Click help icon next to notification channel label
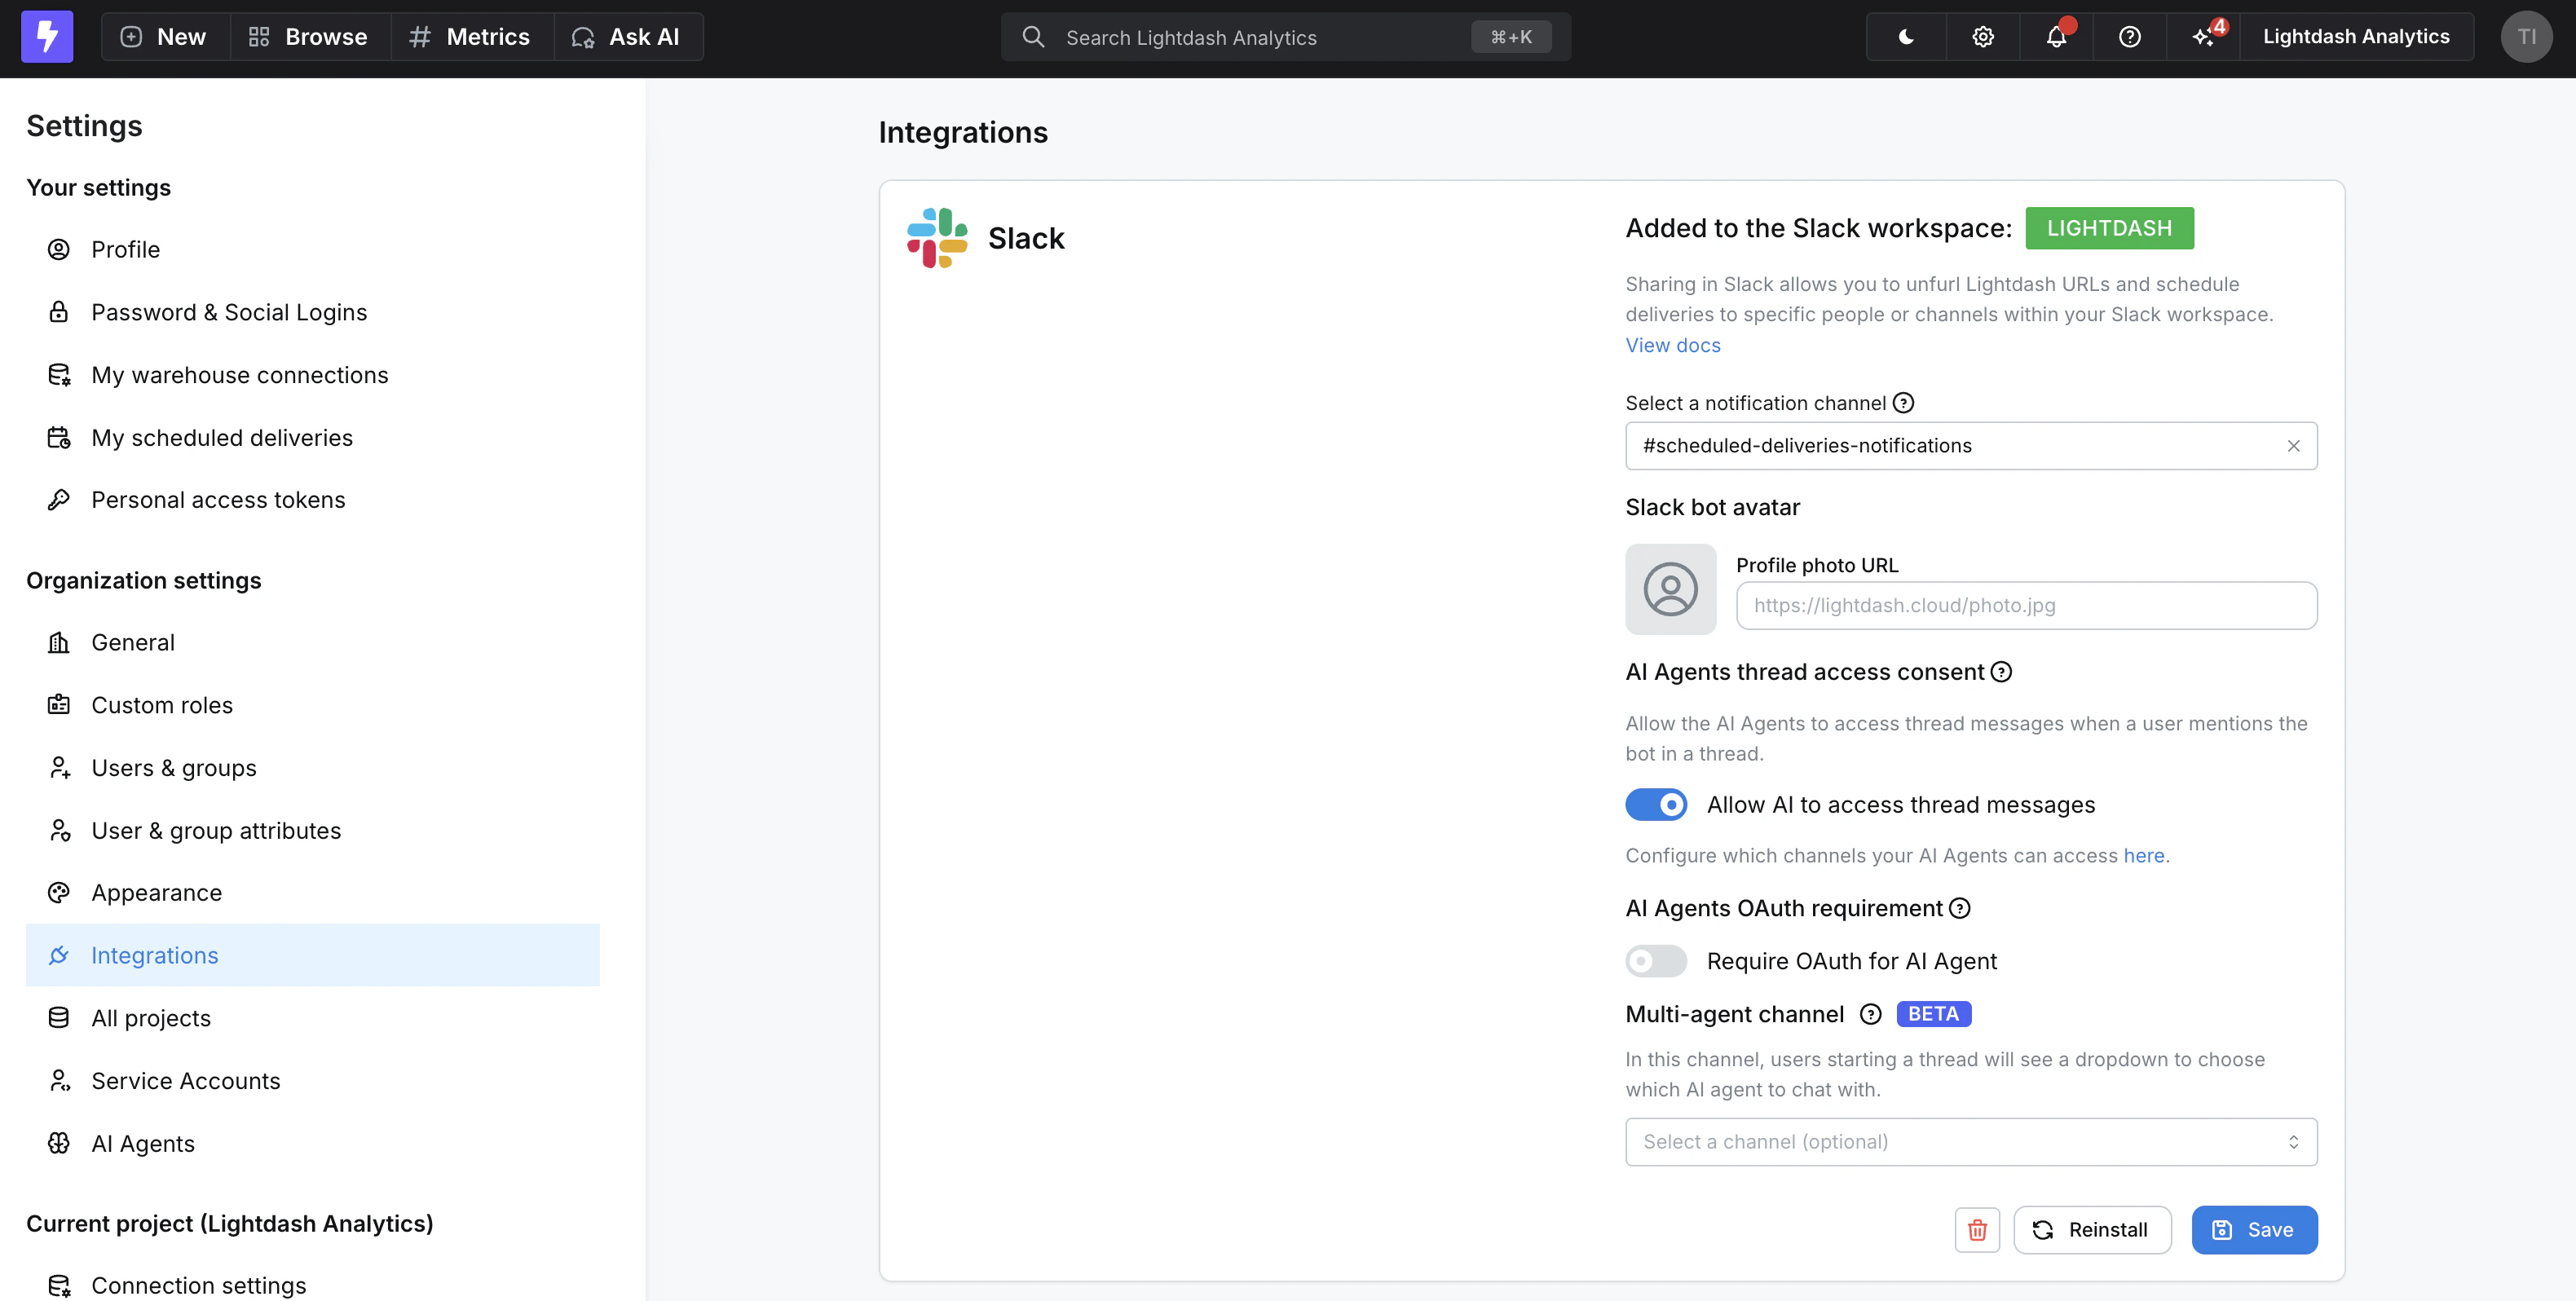 [x=1904, y=403]
